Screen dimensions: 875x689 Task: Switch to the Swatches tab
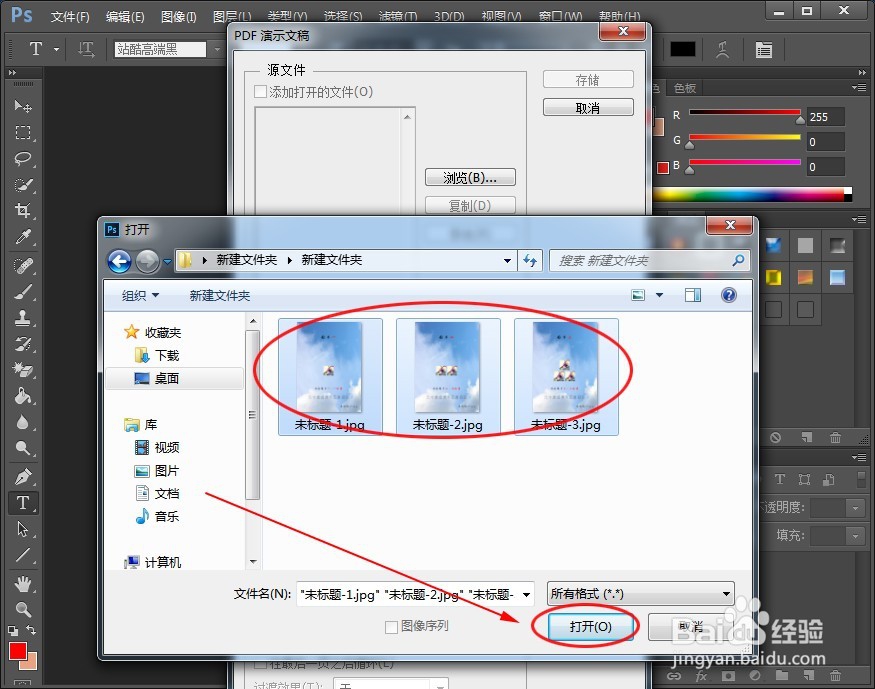[x=685, y=88]
